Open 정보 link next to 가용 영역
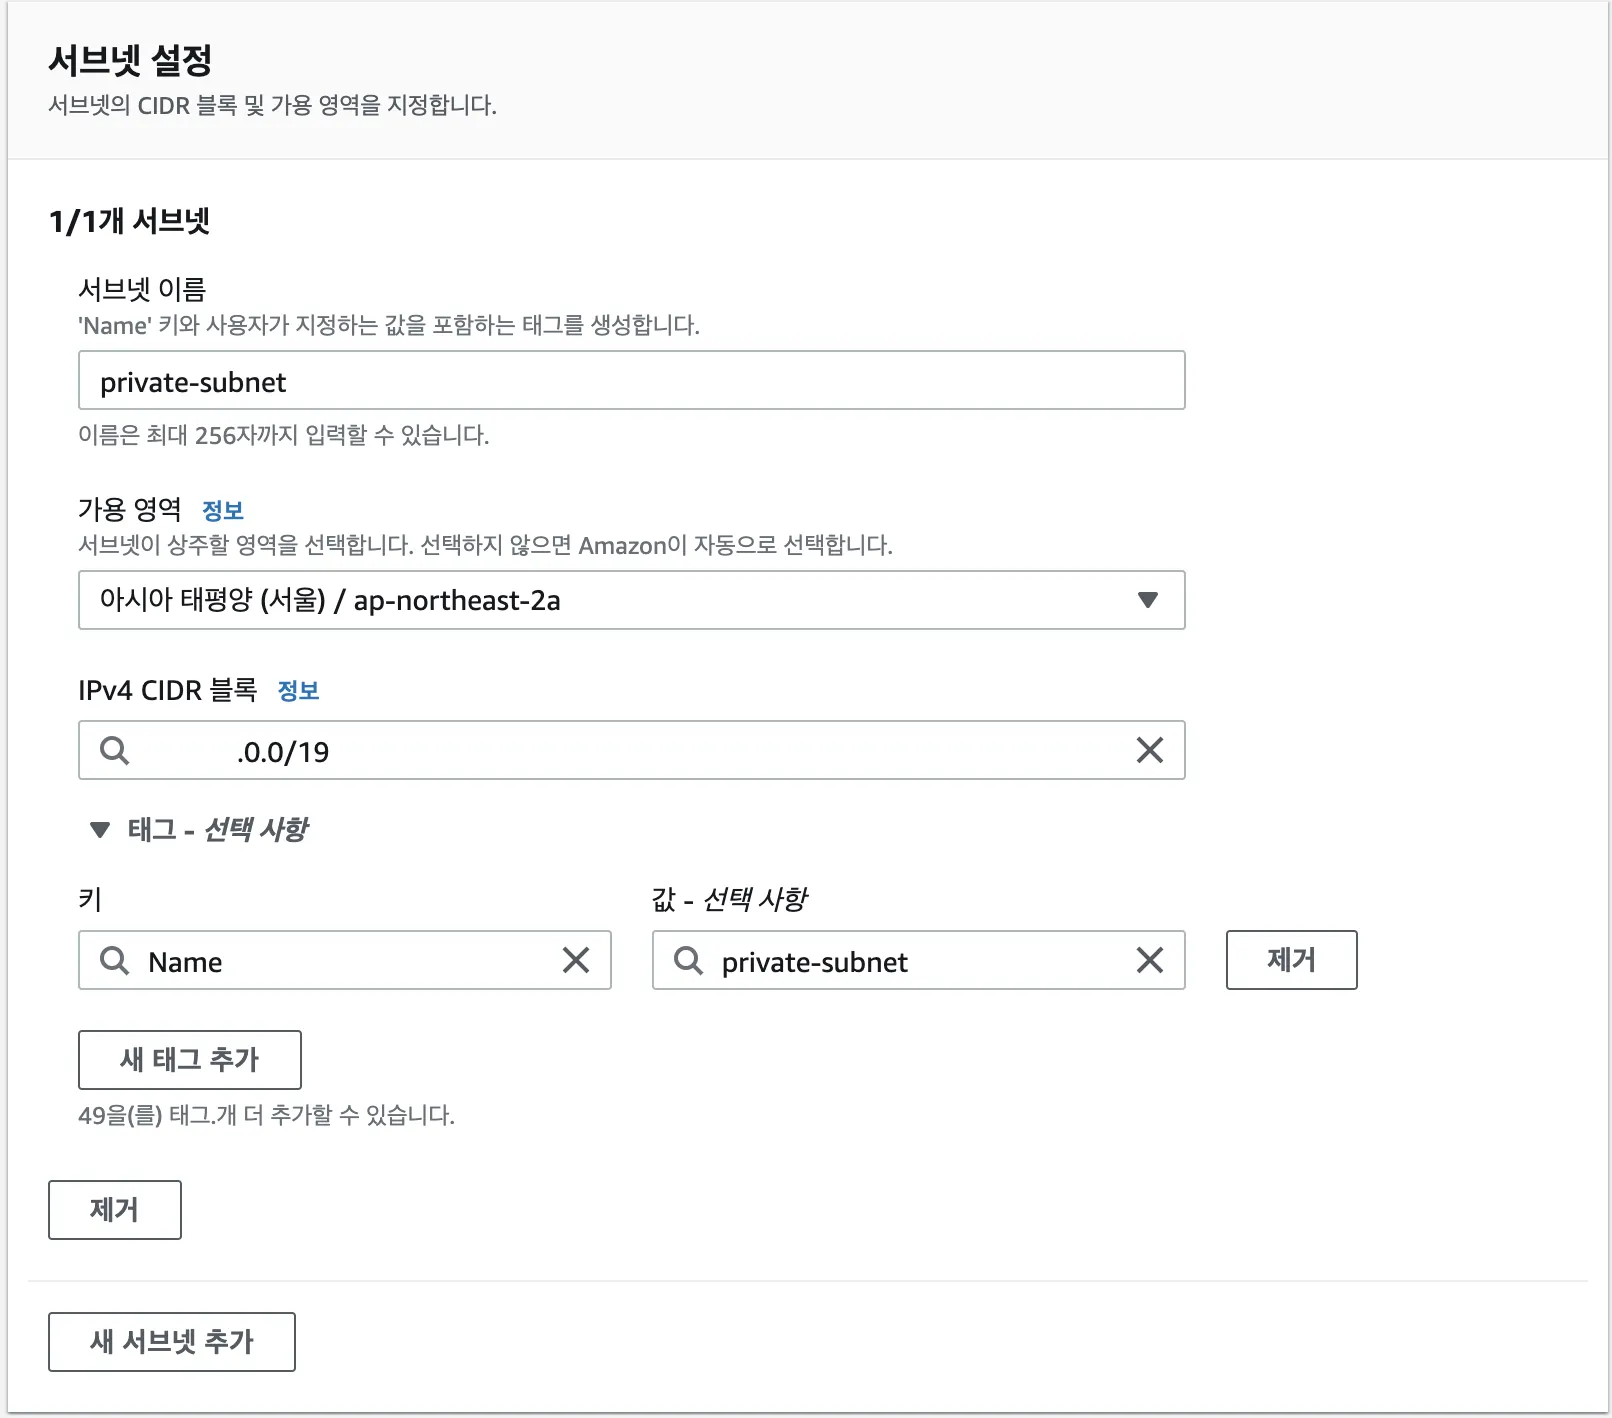Screen dimensions: 1612x1418 (x=222, y=511)
